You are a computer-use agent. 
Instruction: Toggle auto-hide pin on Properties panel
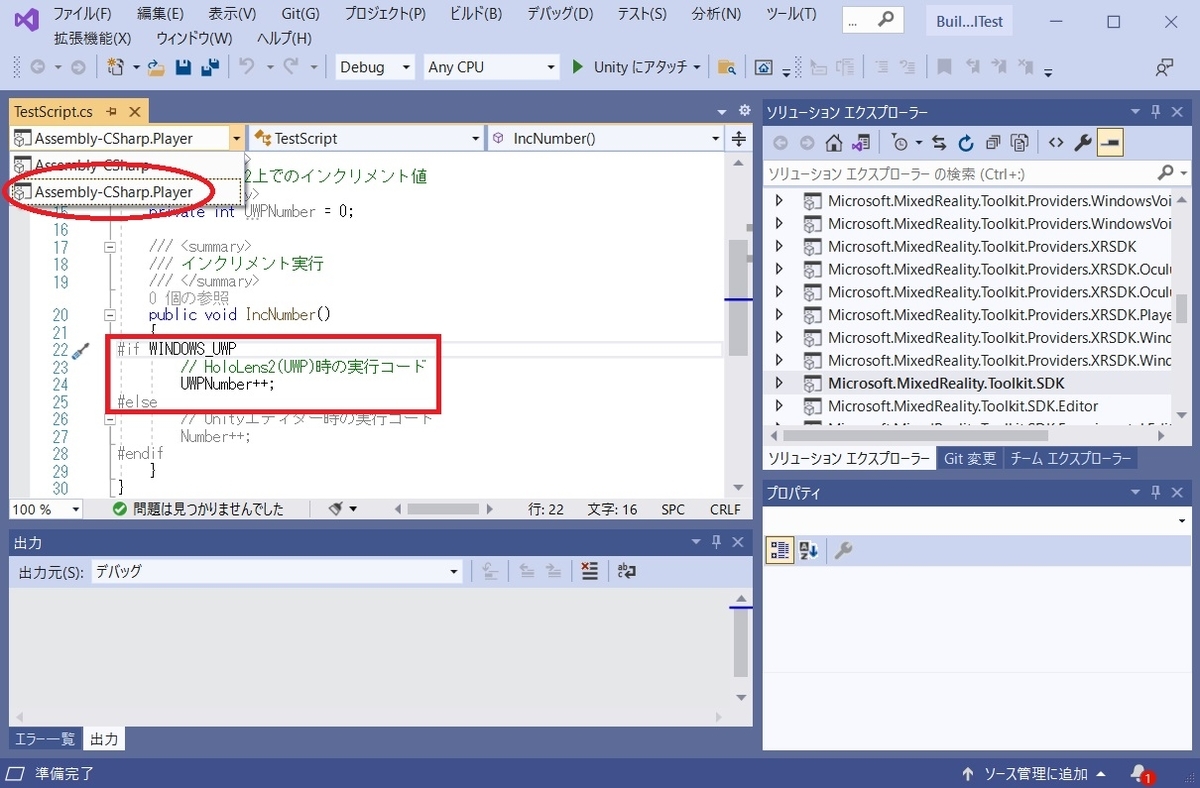click(1156, 492)
